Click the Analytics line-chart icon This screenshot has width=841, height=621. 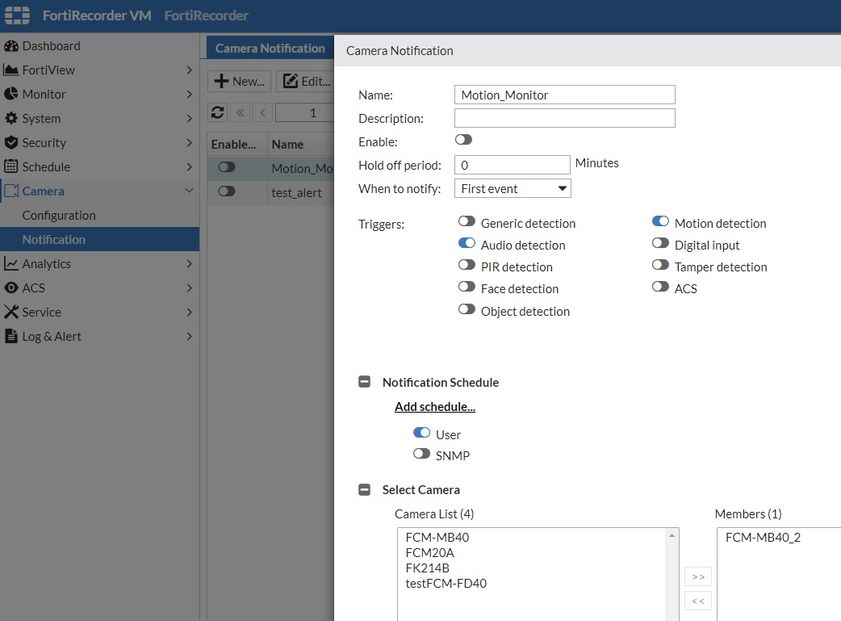pyautogui.click(x=11, y=263)
